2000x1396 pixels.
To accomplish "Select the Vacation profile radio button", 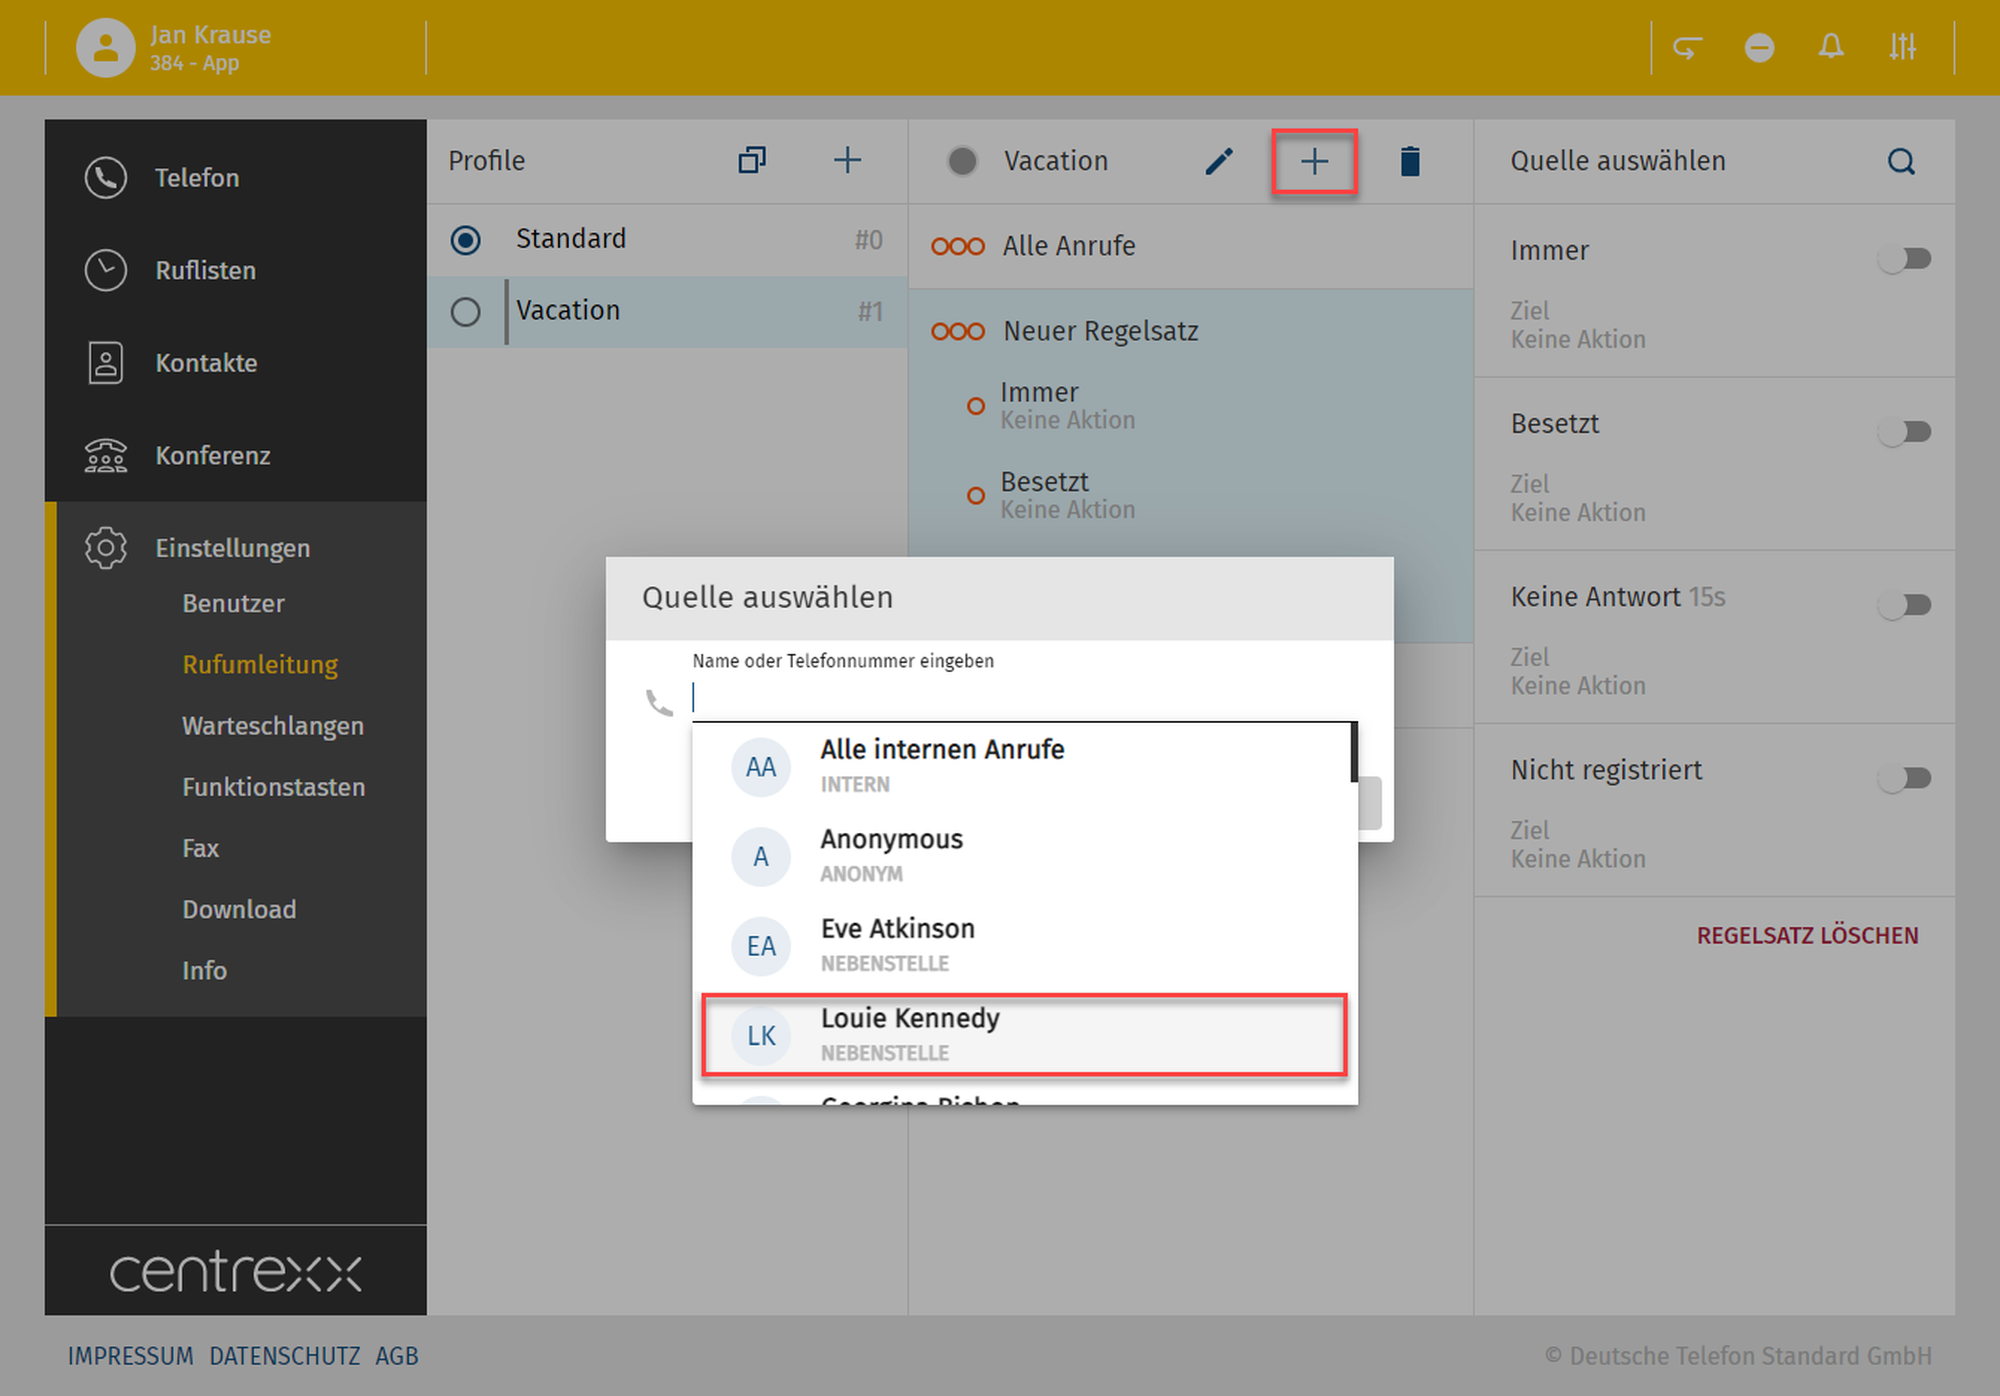I will pyautogui.click(x=465, y=312).
